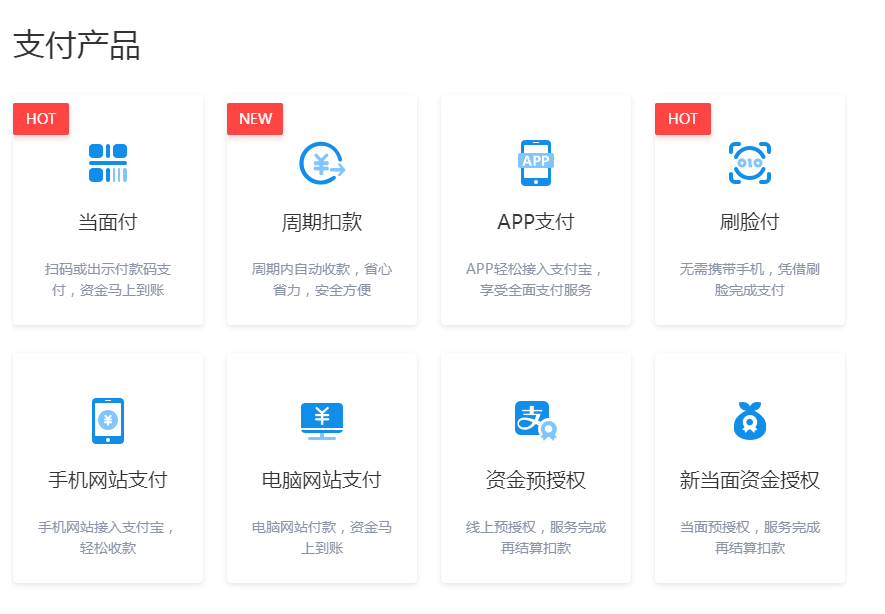
Task: Click the HOT badge on 当面付 card
Action: click(41, 119)
